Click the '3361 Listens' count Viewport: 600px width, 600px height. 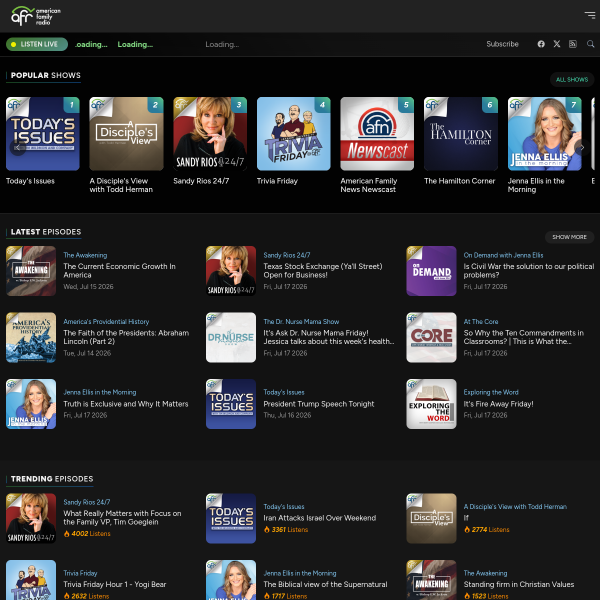286,530
